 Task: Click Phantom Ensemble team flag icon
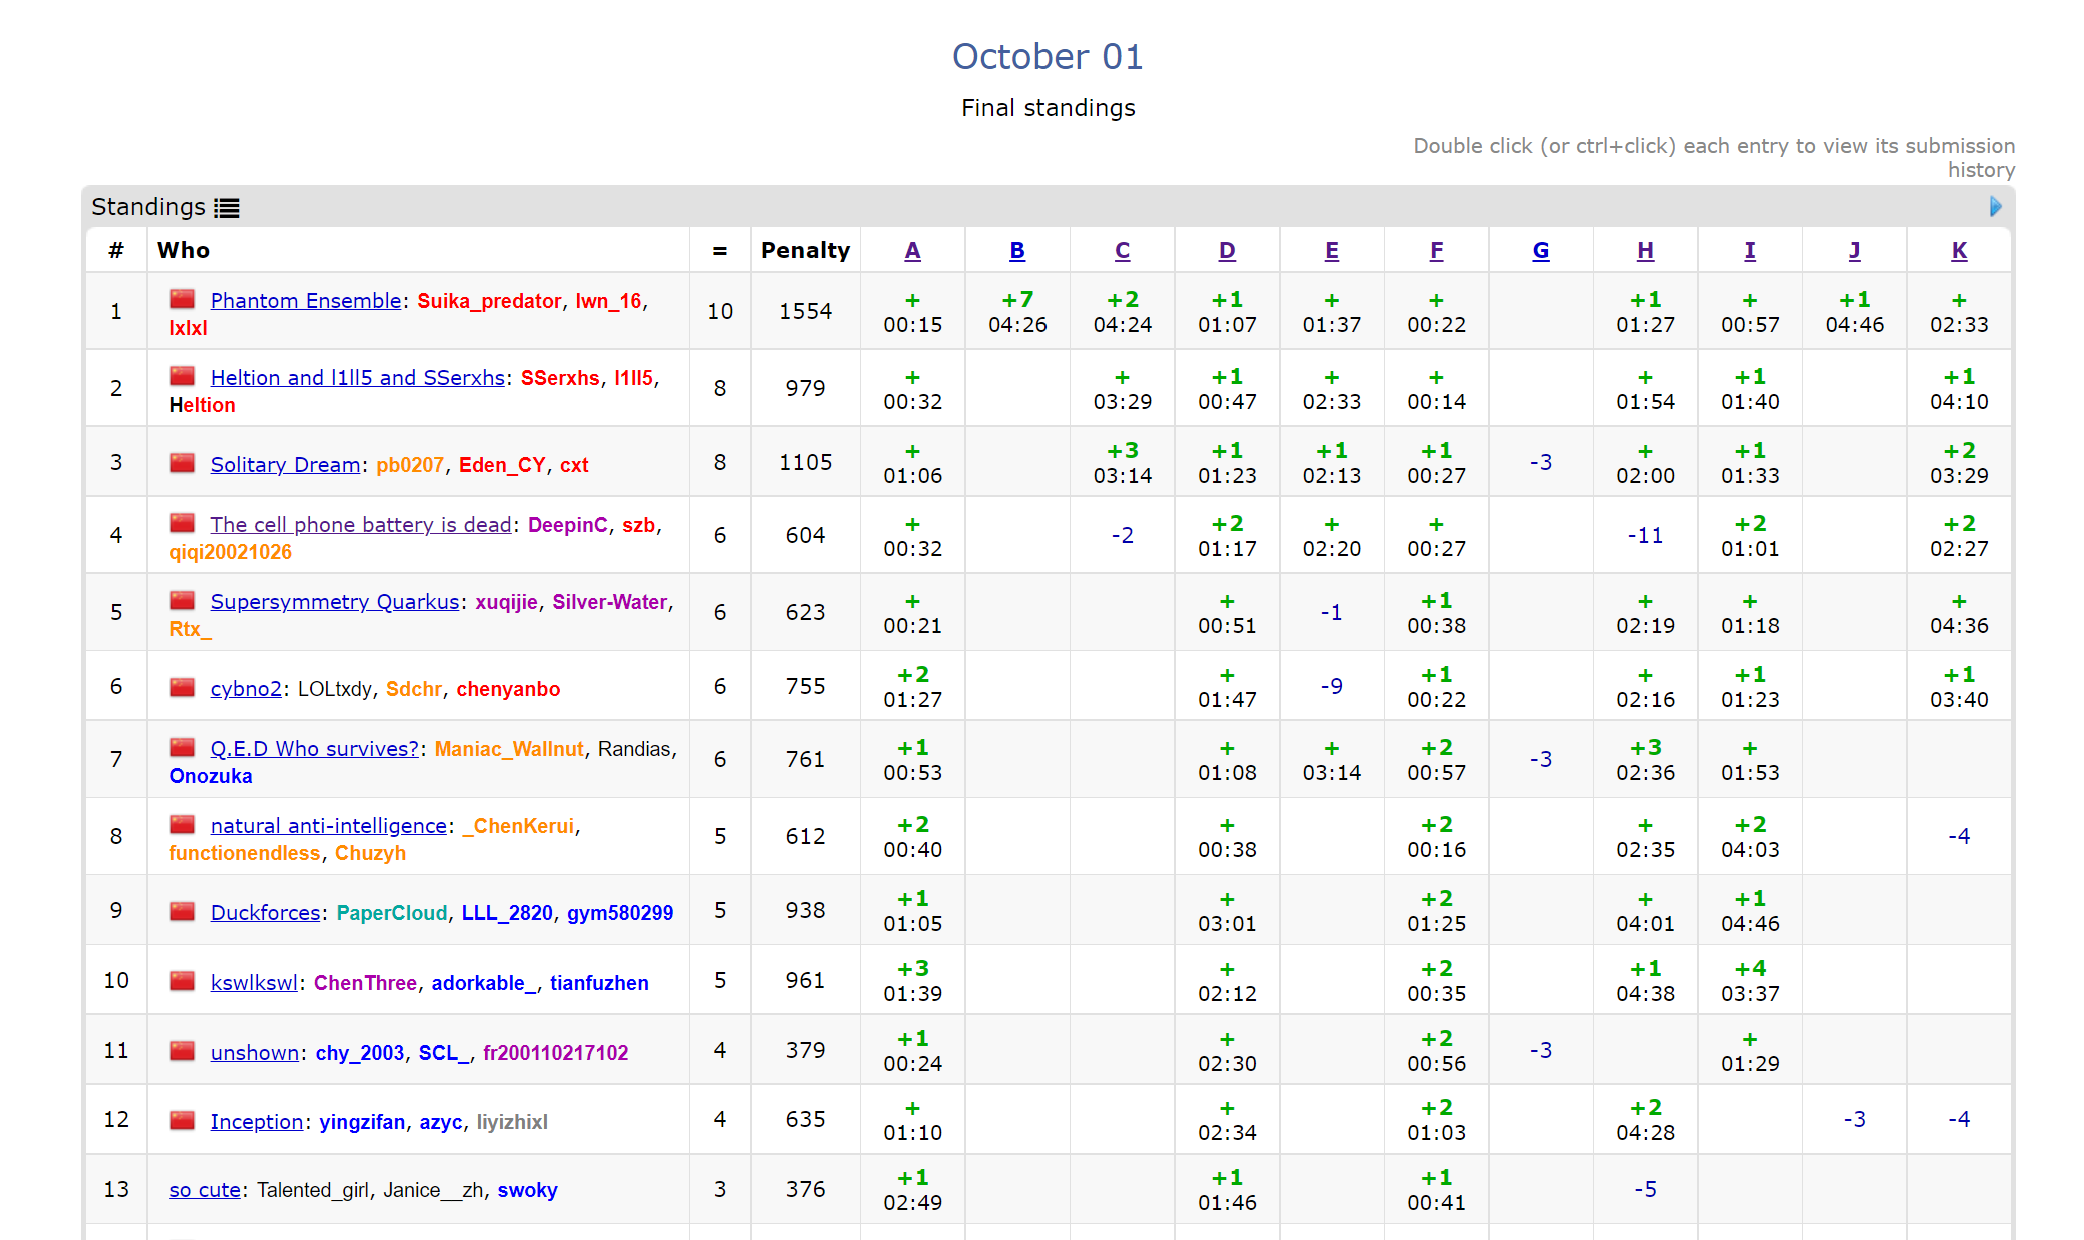pyautogui.click(x=182, y=299)
